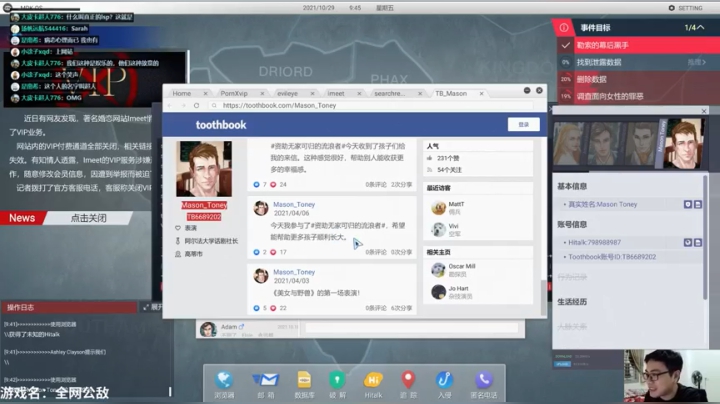The image size is (720, 404).
Task: Close the character info panel
Action: pyautogui.click(x=704, y=111)
